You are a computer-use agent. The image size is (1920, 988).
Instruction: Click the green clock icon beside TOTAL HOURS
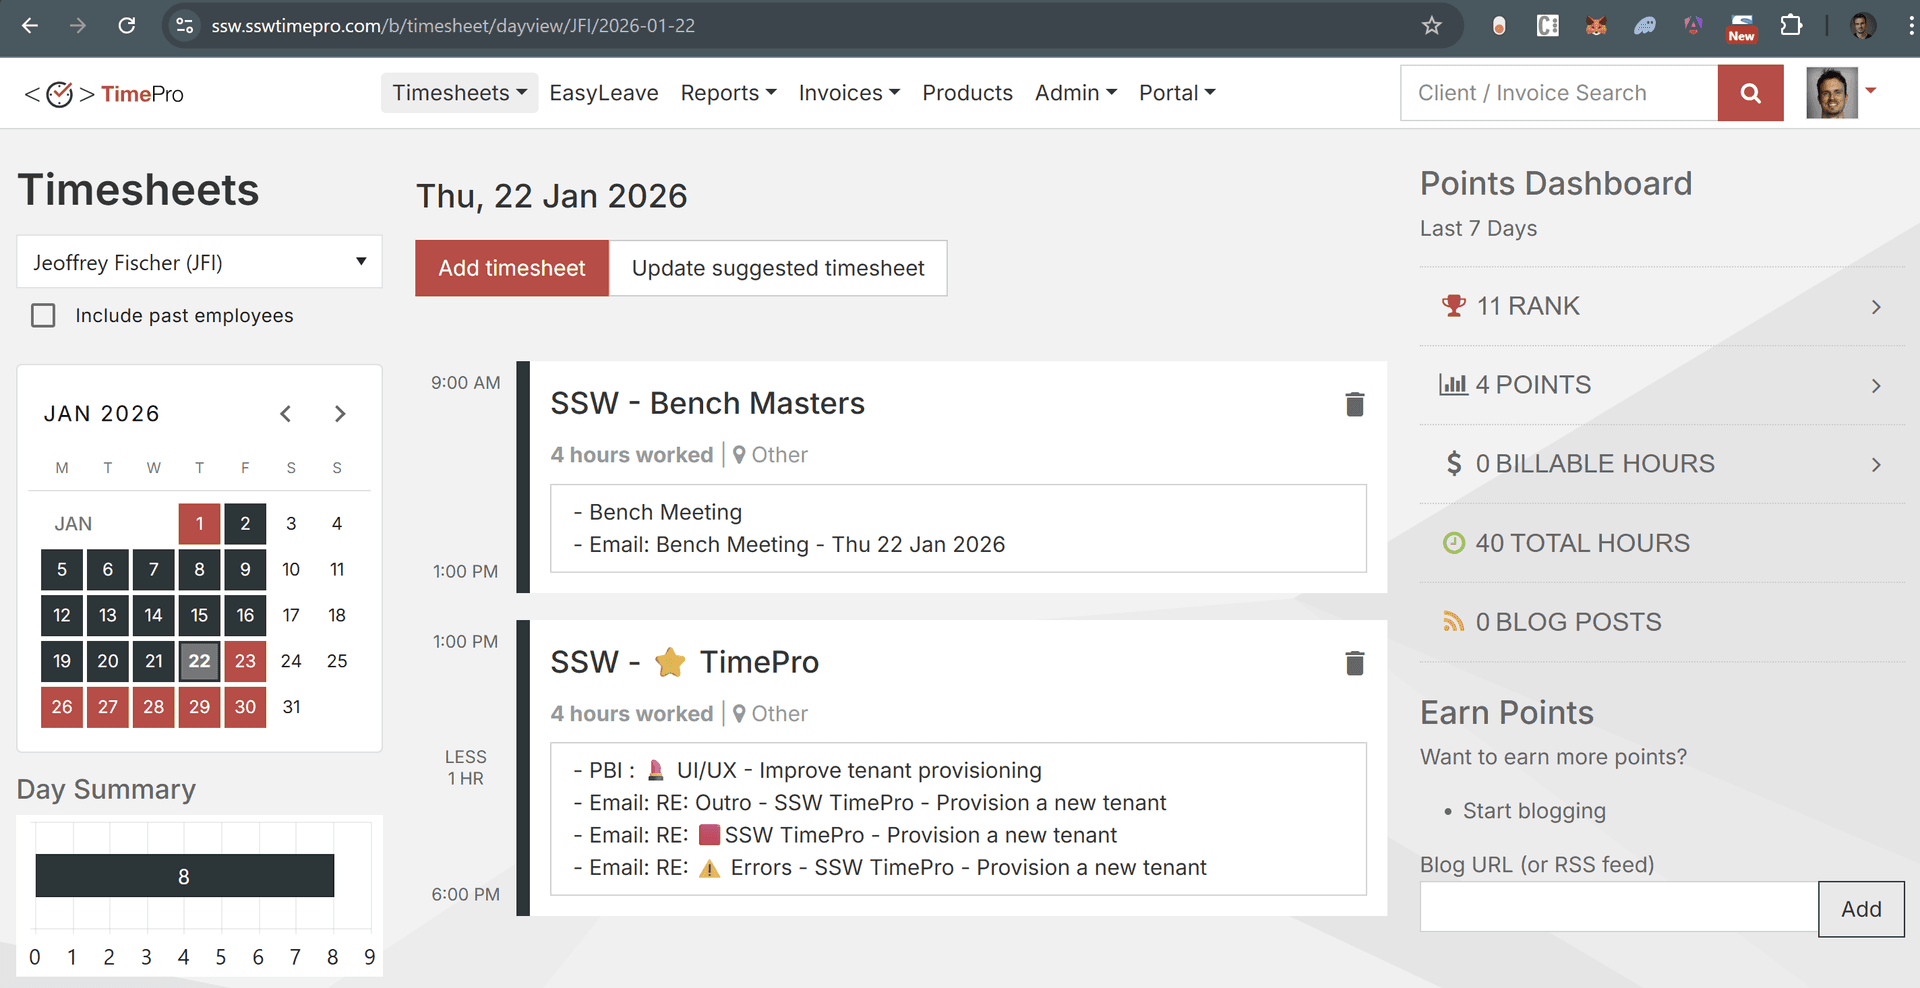[1454, 543]
